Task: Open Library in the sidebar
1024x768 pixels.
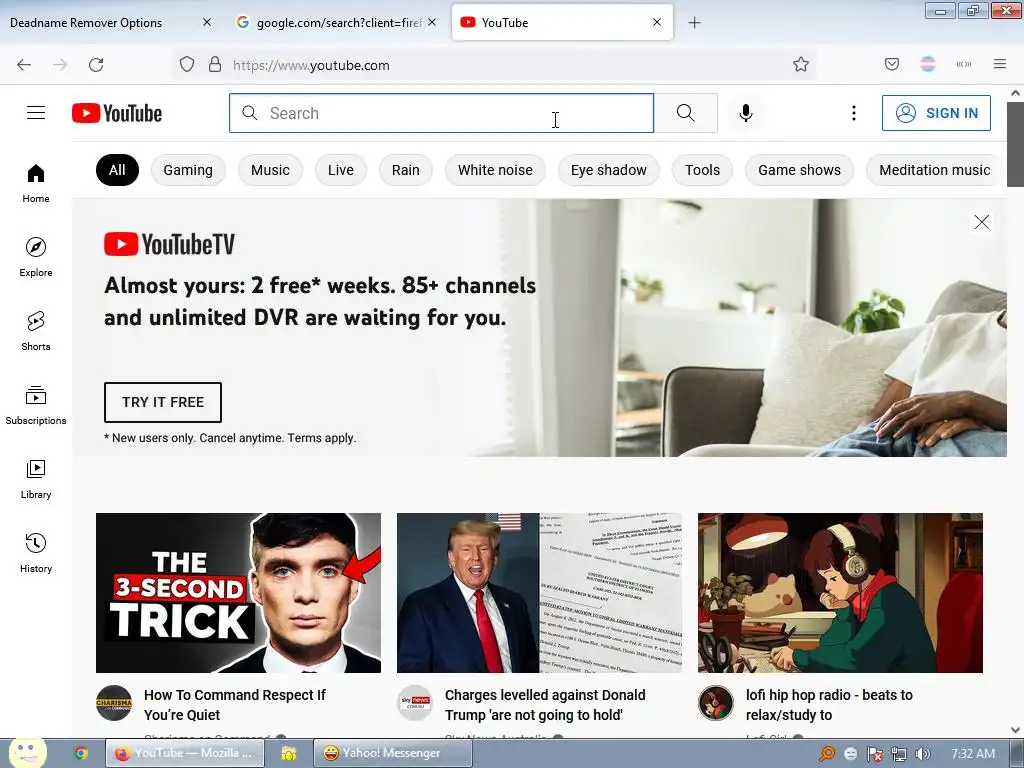Action: 36,479
